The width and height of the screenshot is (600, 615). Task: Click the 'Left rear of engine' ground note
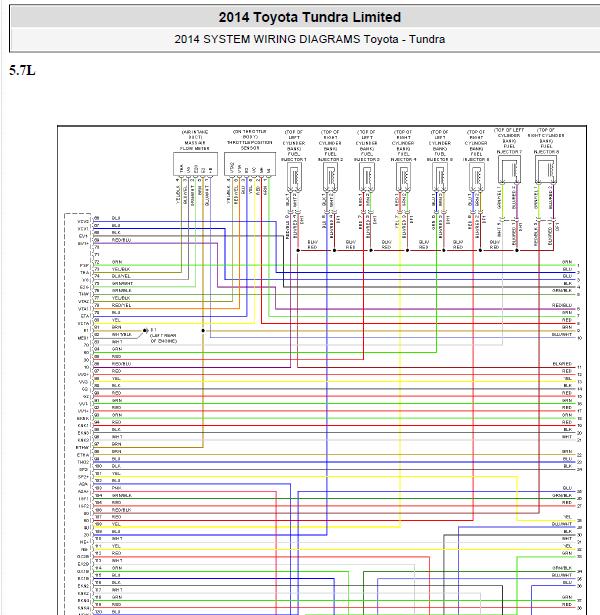164,338
